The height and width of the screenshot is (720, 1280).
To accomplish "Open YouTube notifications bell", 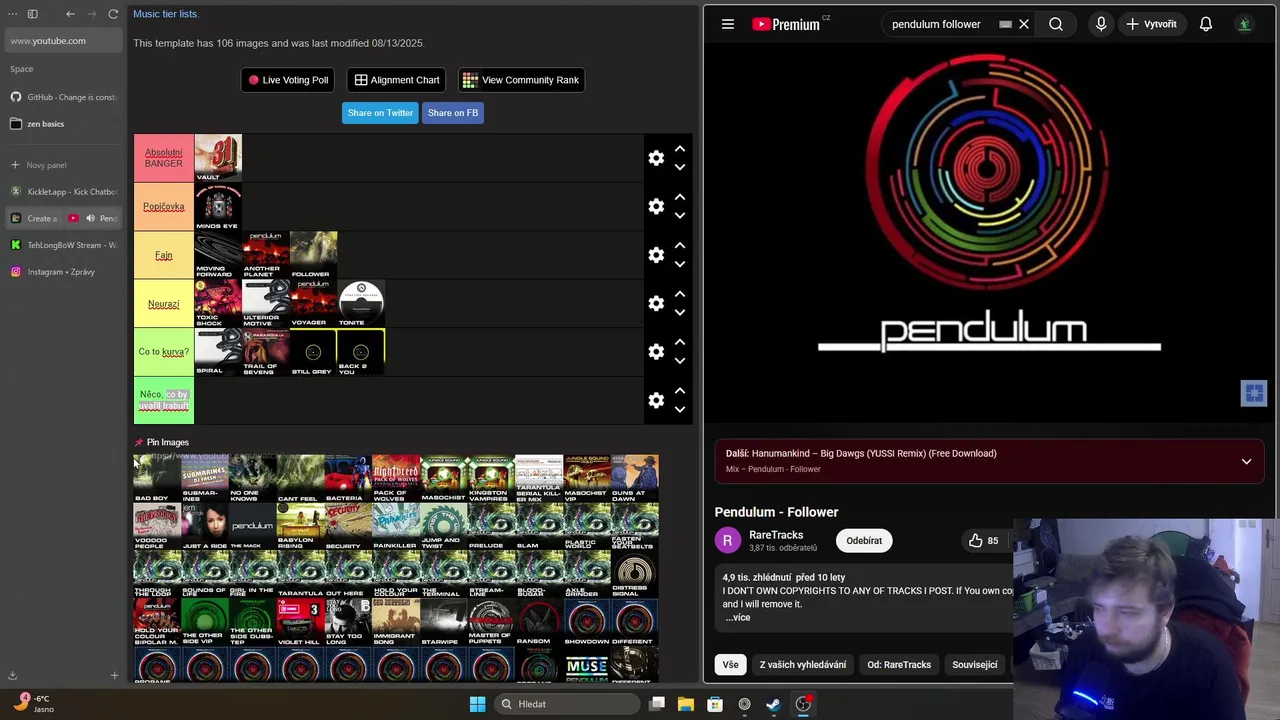I will point(1206,24).
